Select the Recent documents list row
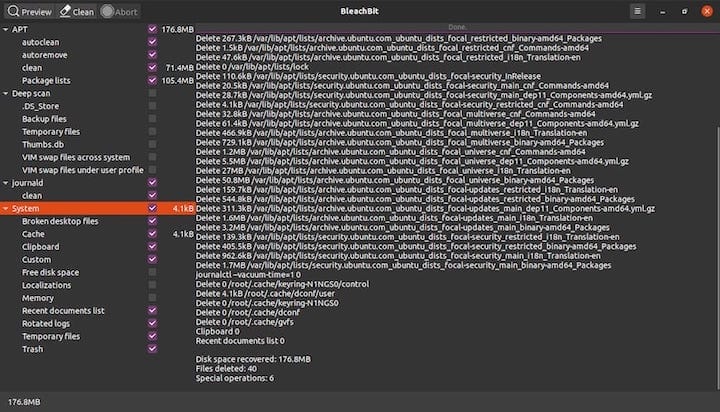This screenshot has width=720, height=412. coord(97,310)
